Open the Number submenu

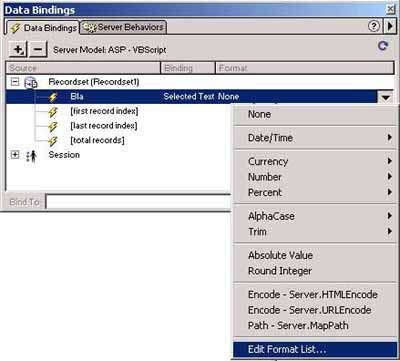coord(315,177)
